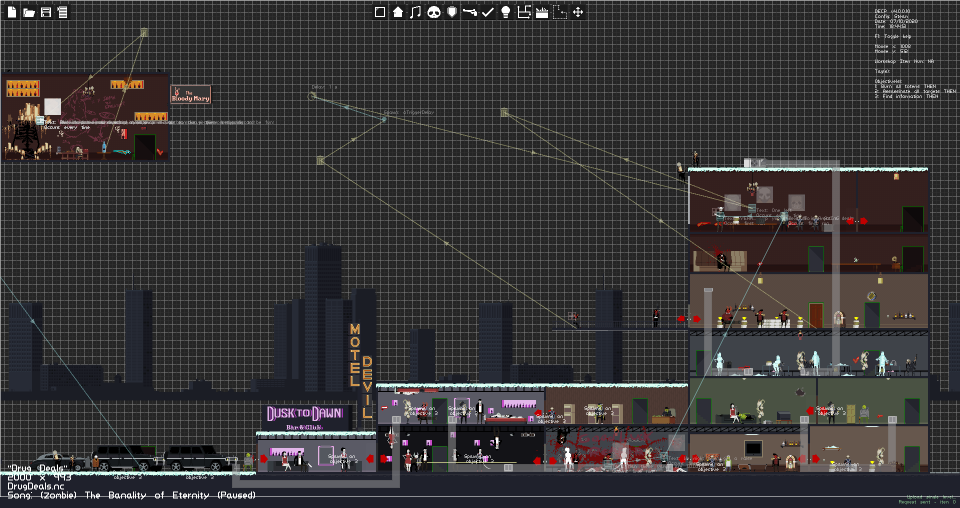Select The Bloody Mary sign object

[190, 94]
